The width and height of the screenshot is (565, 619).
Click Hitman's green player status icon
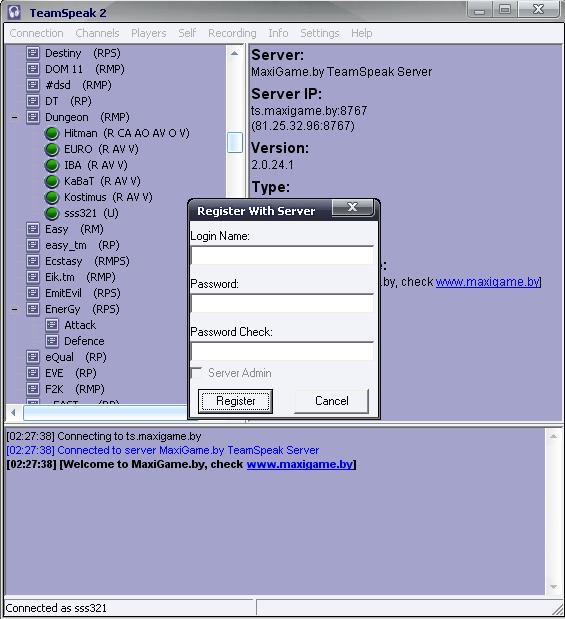coord(52,133)
